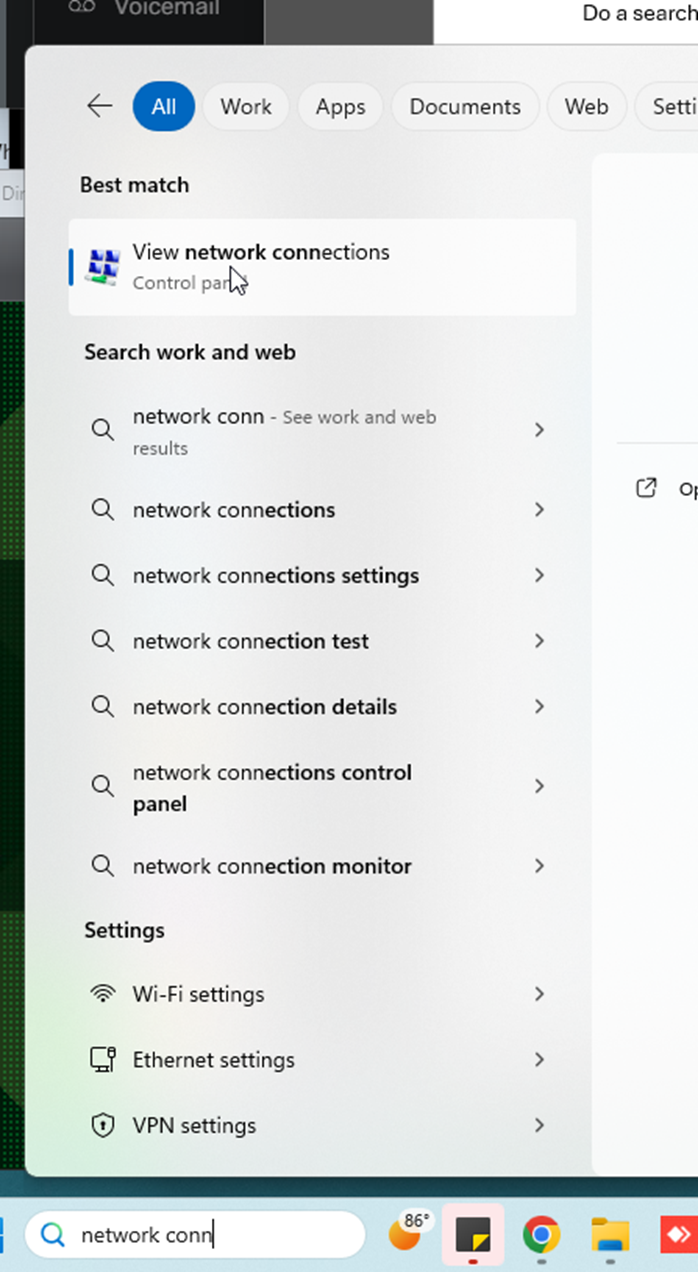Open the red AnyDesk taskbar icon
698x1272 pixels.
pos(679,1236)
